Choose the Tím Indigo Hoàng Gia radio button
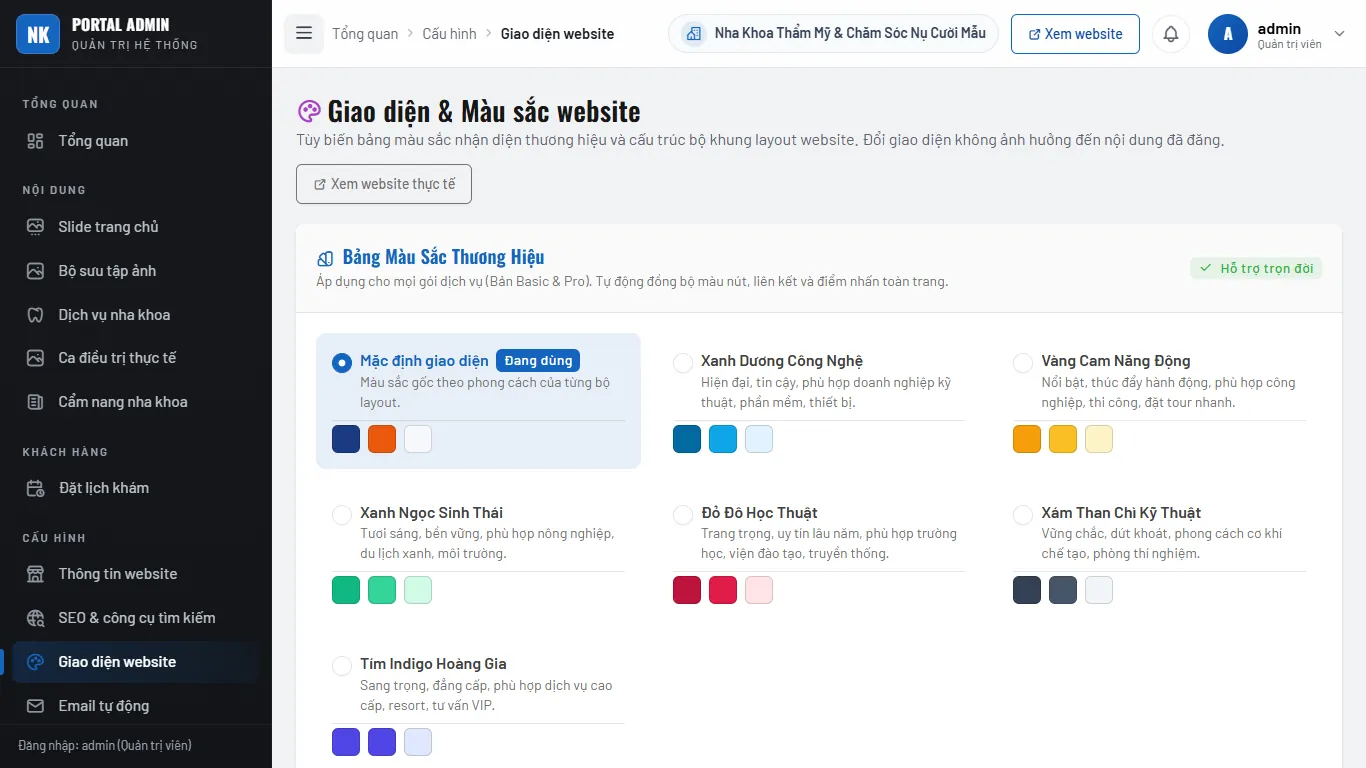The height and width of the screenshot is (768, 1366). click(342, 665)
